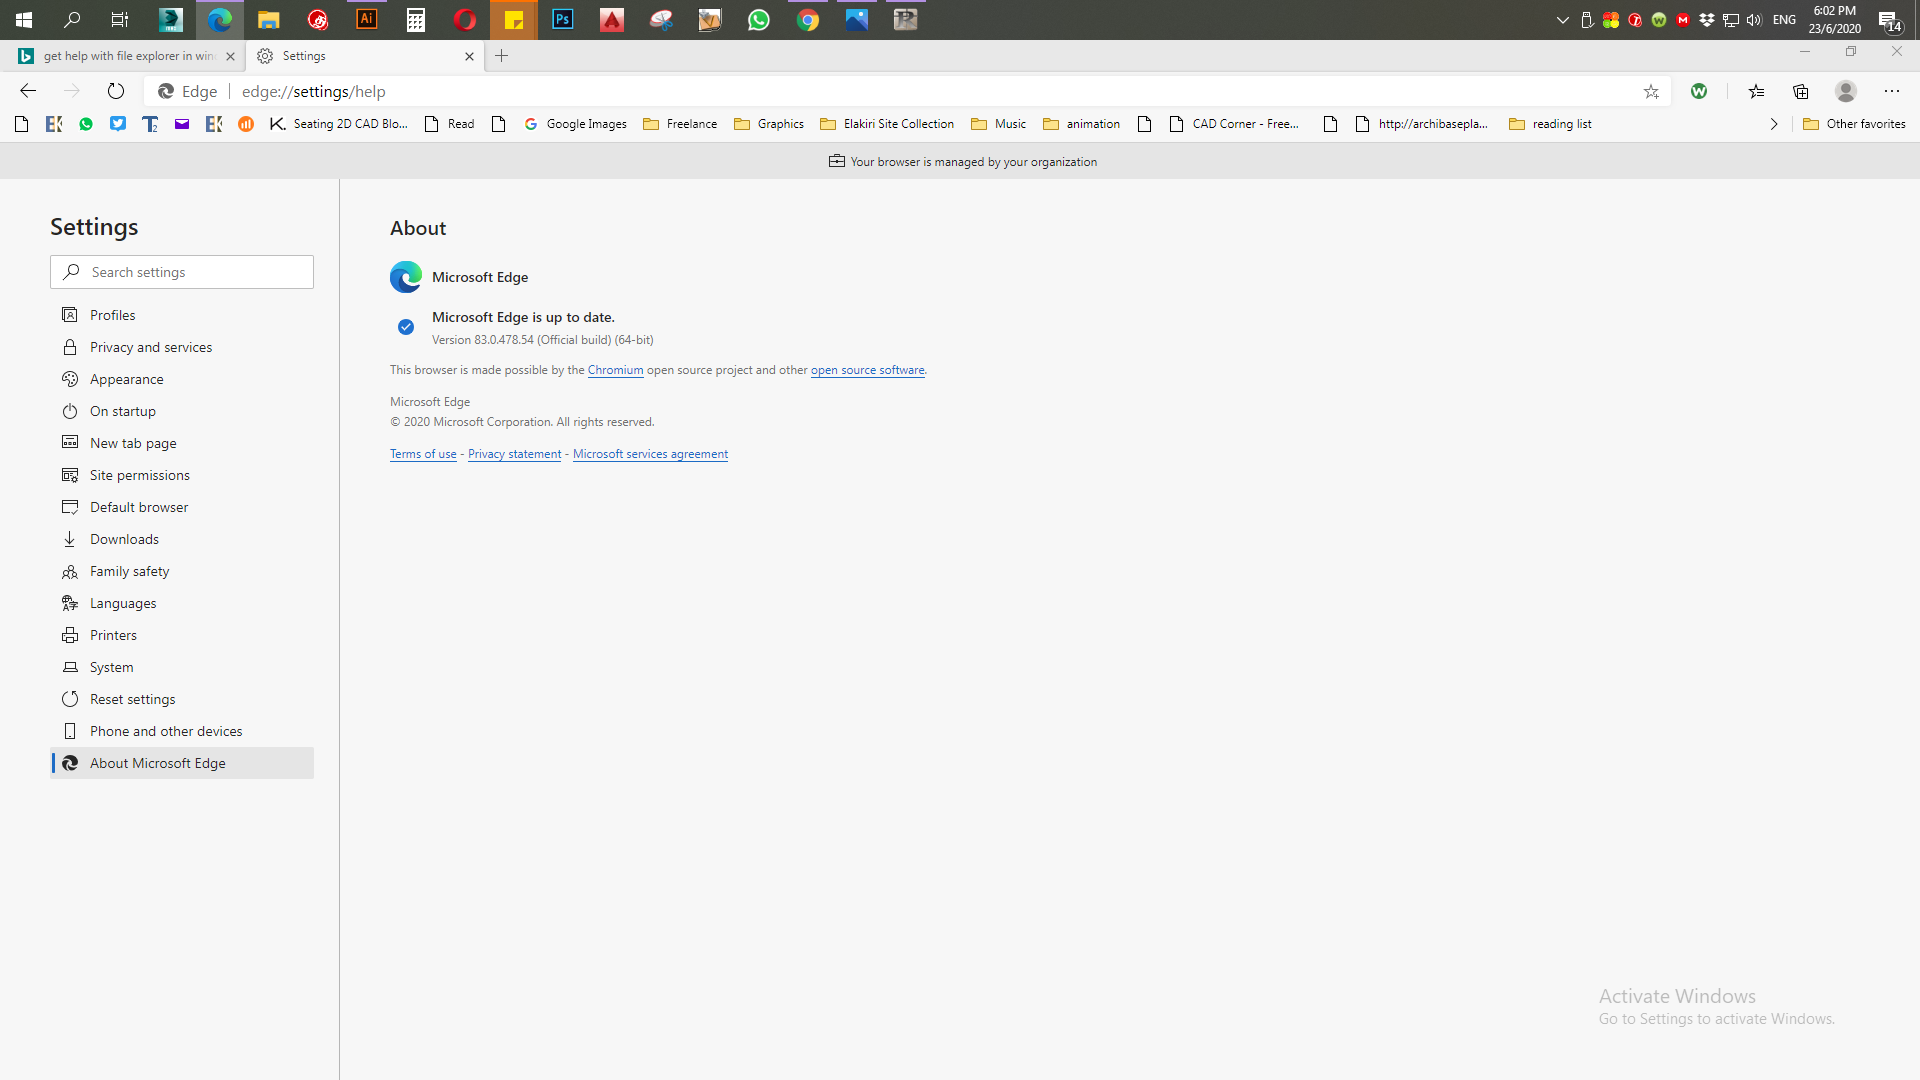Open the Chromium link

[x=615, y=370]
